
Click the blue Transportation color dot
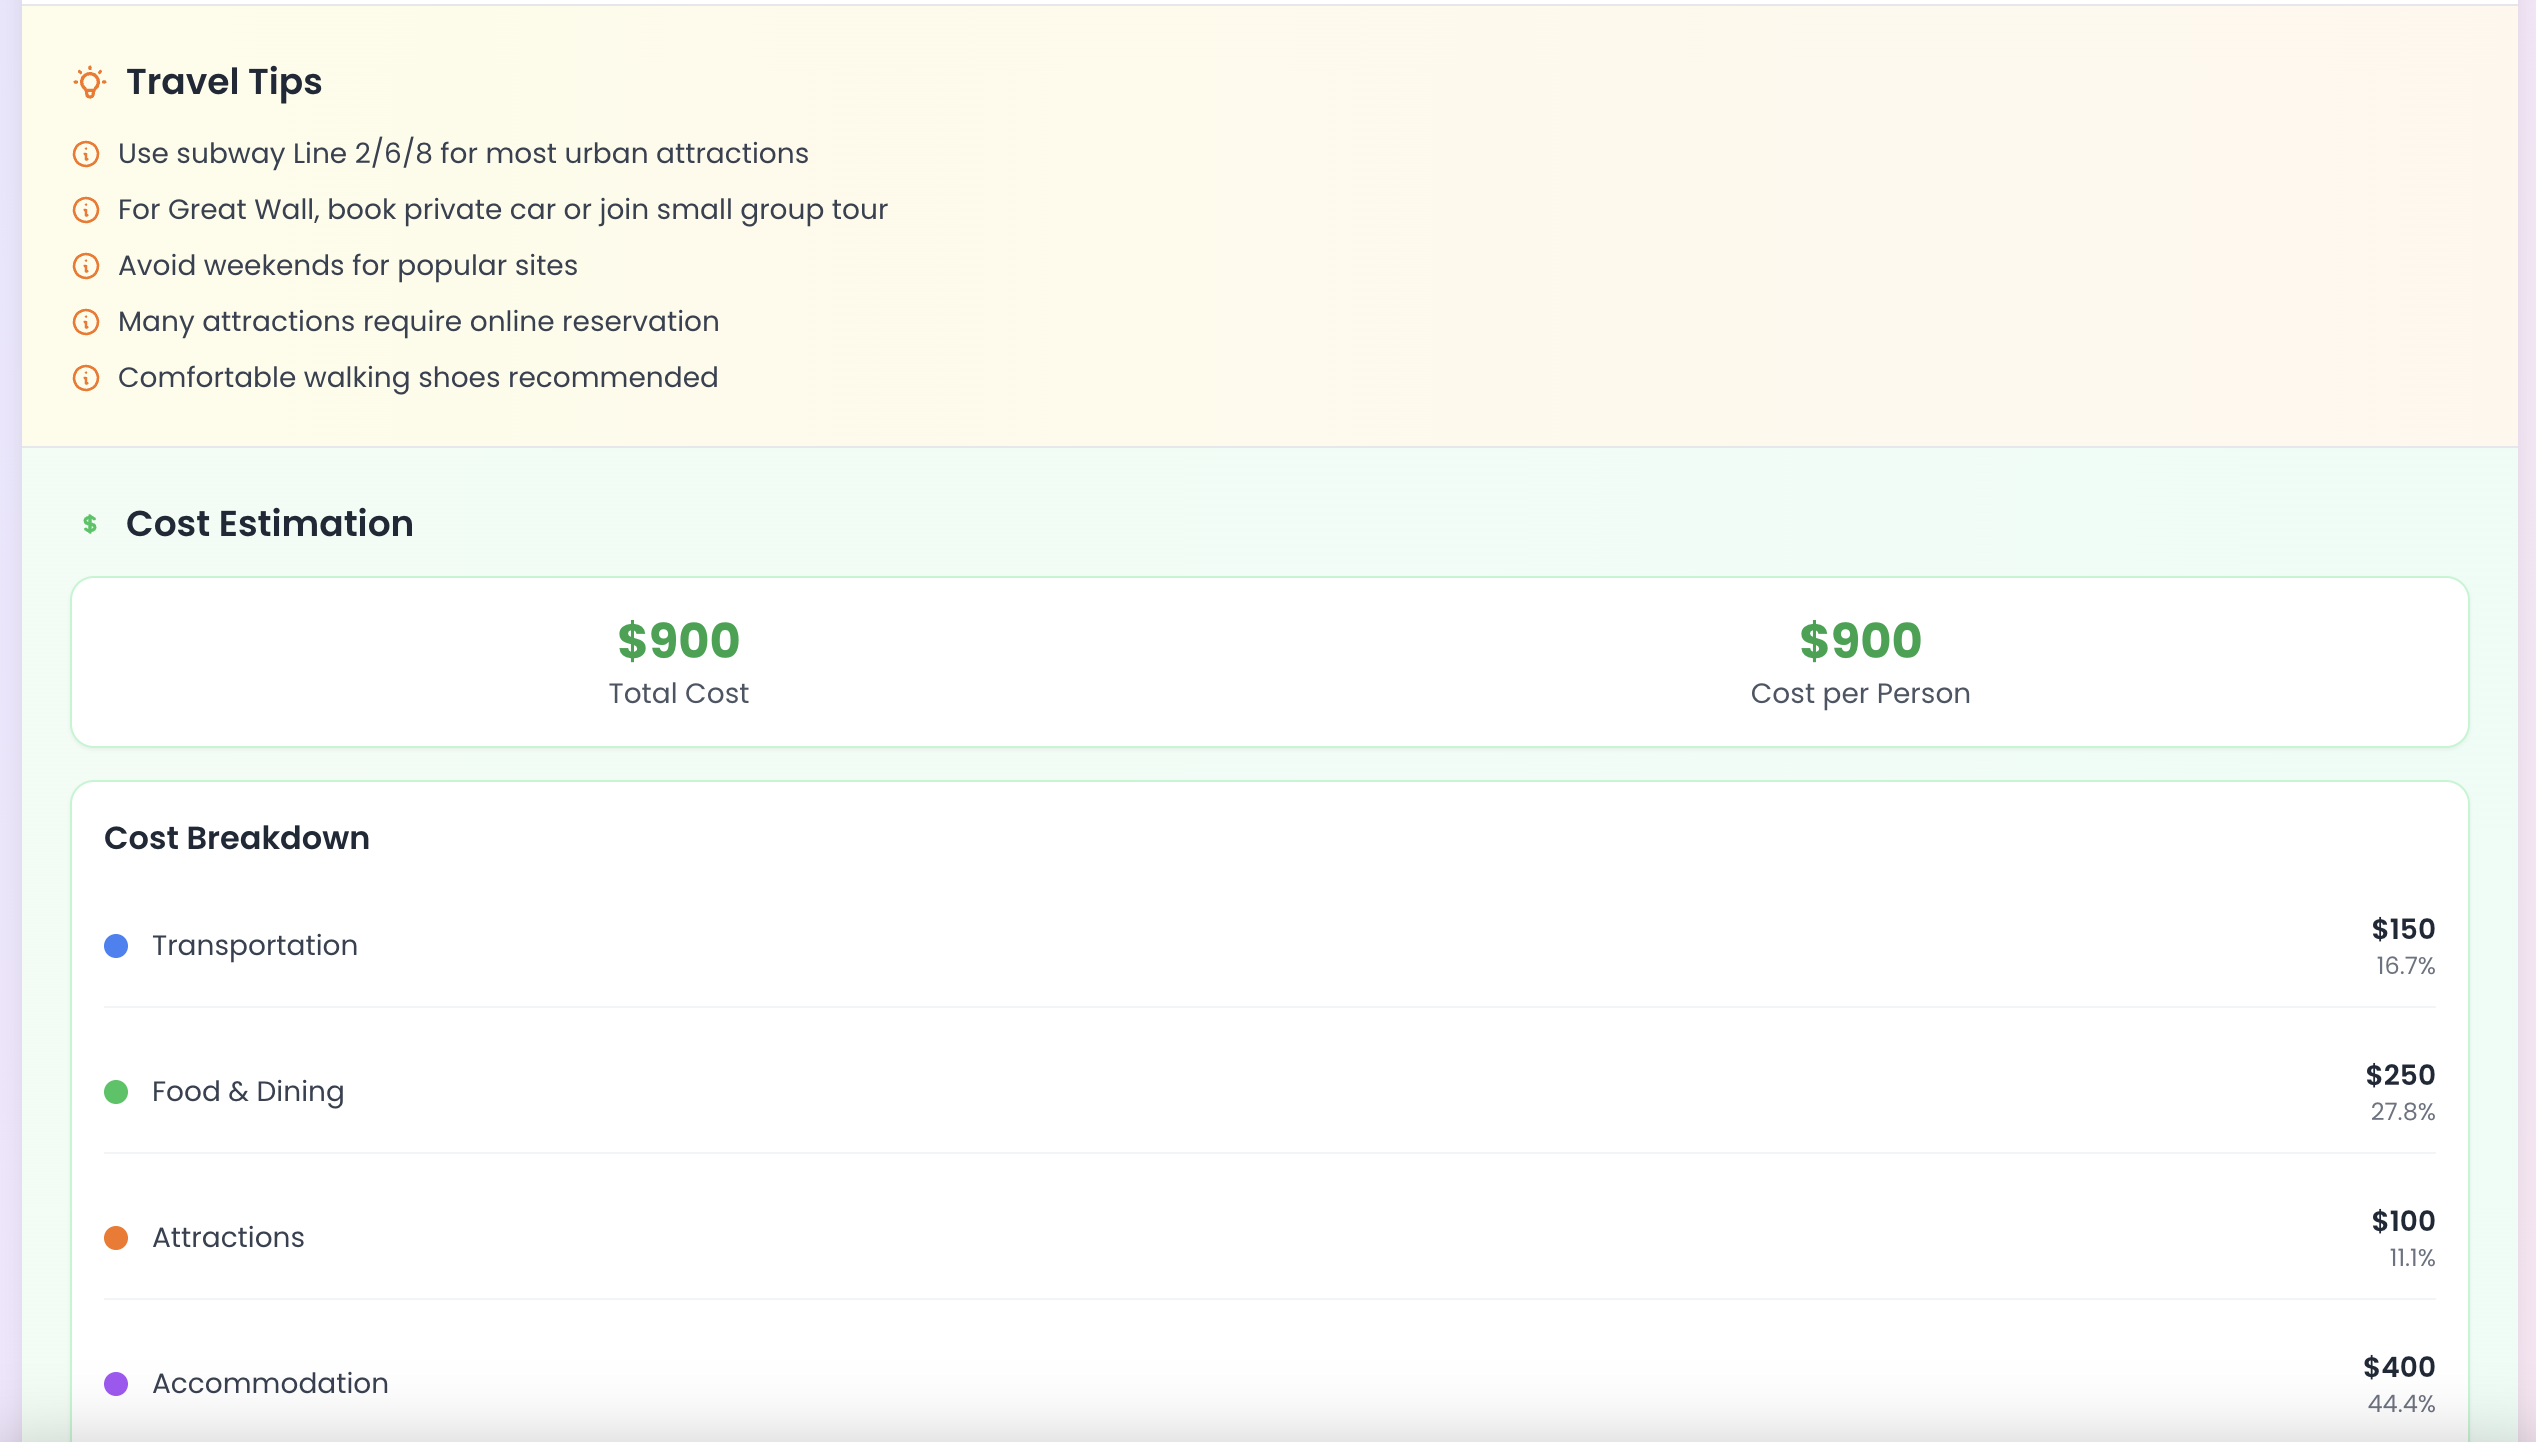[x=116, y=946]
